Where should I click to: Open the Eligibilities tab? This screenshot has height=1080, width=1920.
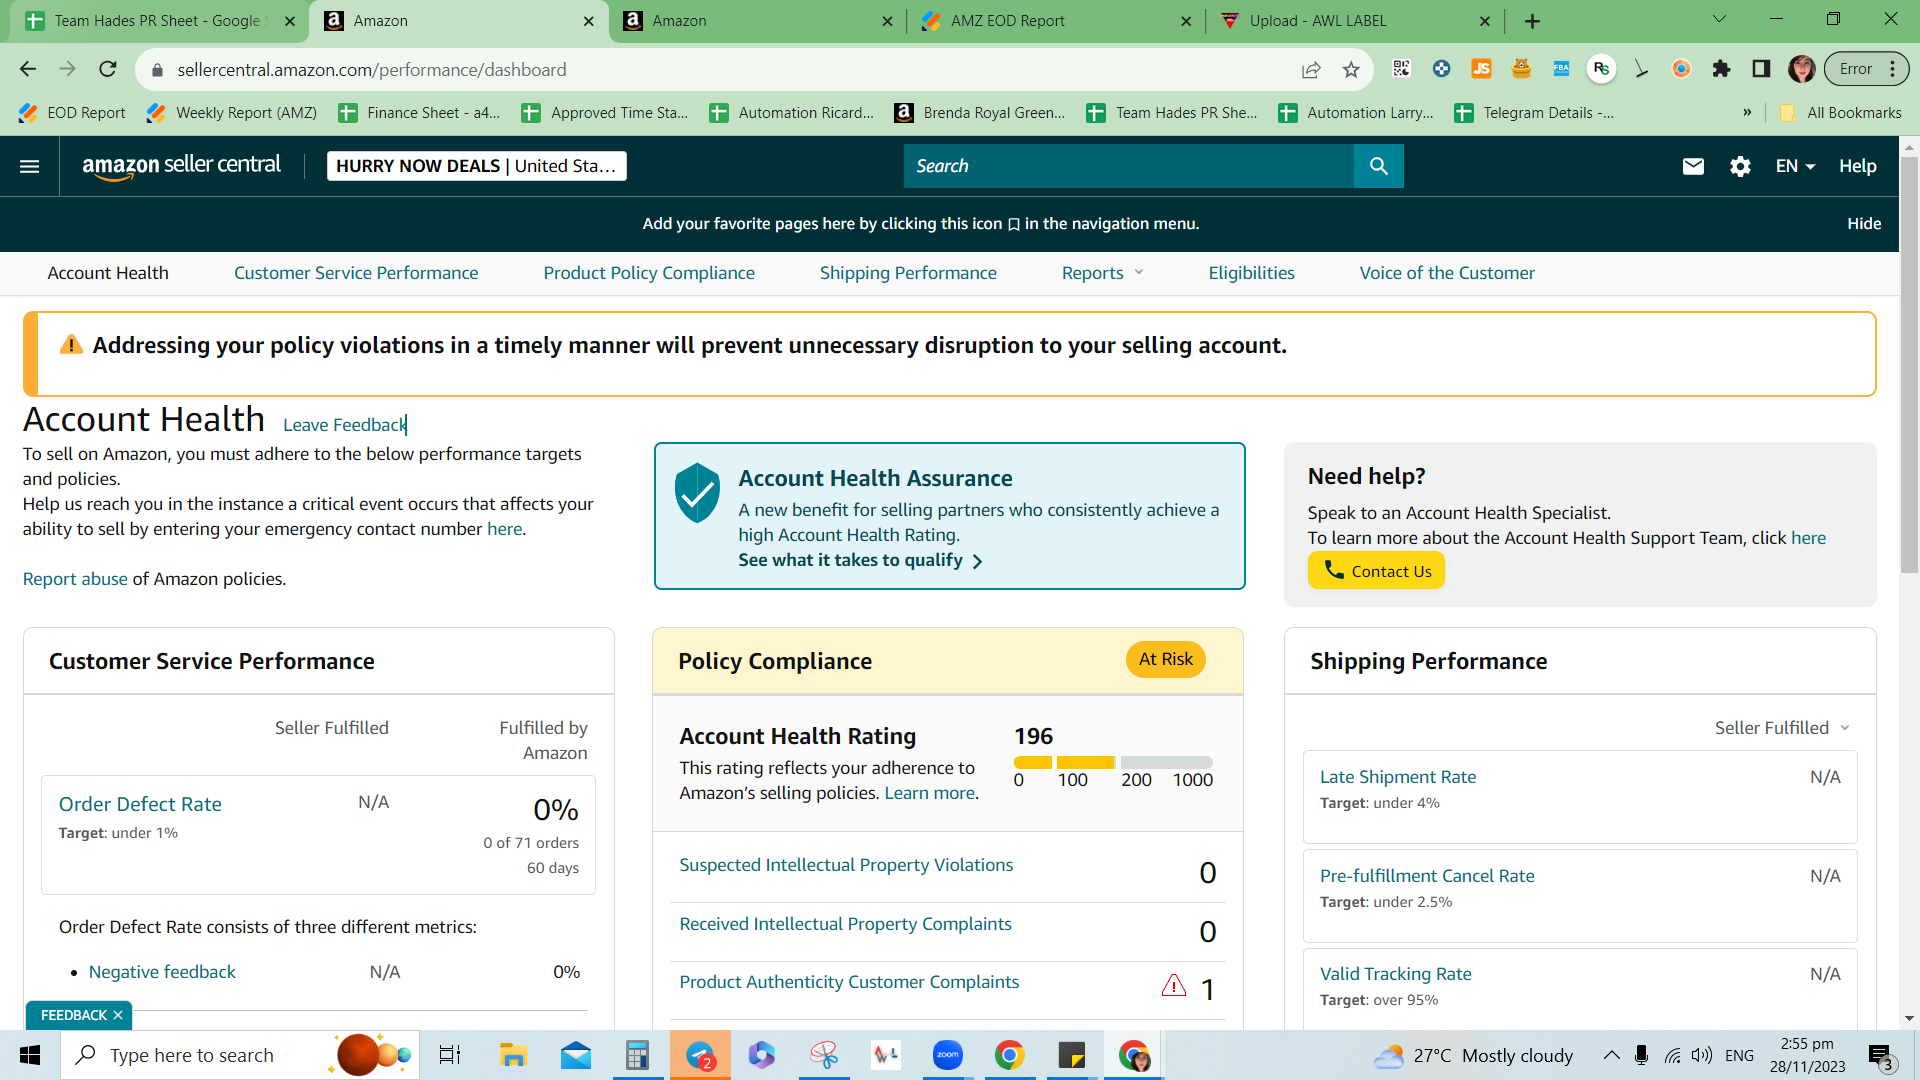tap(1251, 273)
